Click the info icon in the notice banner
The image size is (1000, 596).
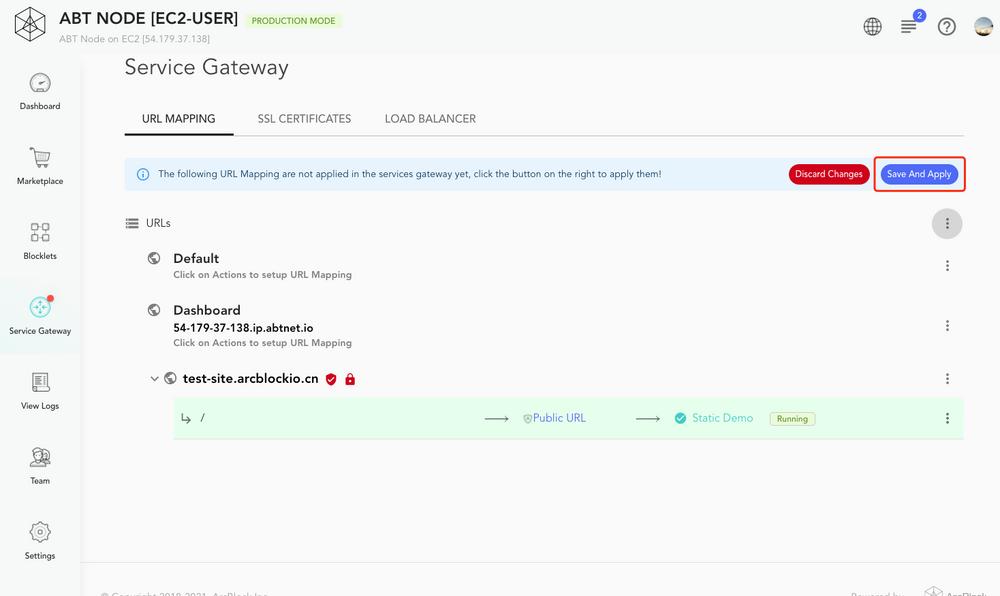[x=143, y=174]
